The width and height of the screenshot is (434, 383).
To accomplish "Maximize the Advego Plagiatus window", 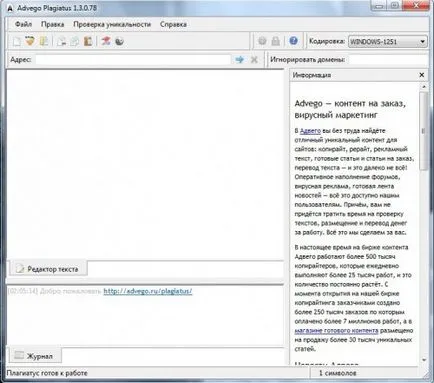I will (x=394, y=5).
